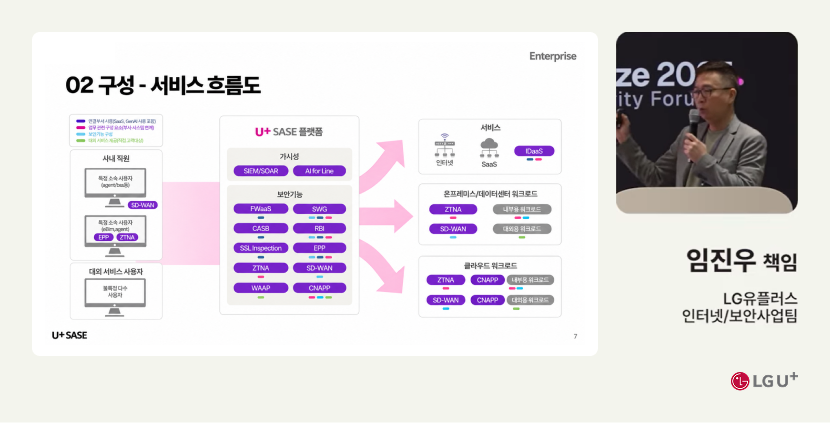
Task: Click the '서비스' box heading
Action: pos(490,128)
